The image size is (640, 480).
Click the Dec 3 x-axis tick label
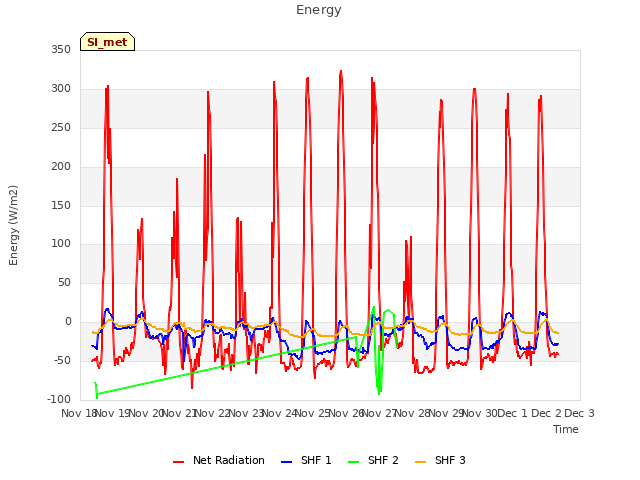click(579, 413)
